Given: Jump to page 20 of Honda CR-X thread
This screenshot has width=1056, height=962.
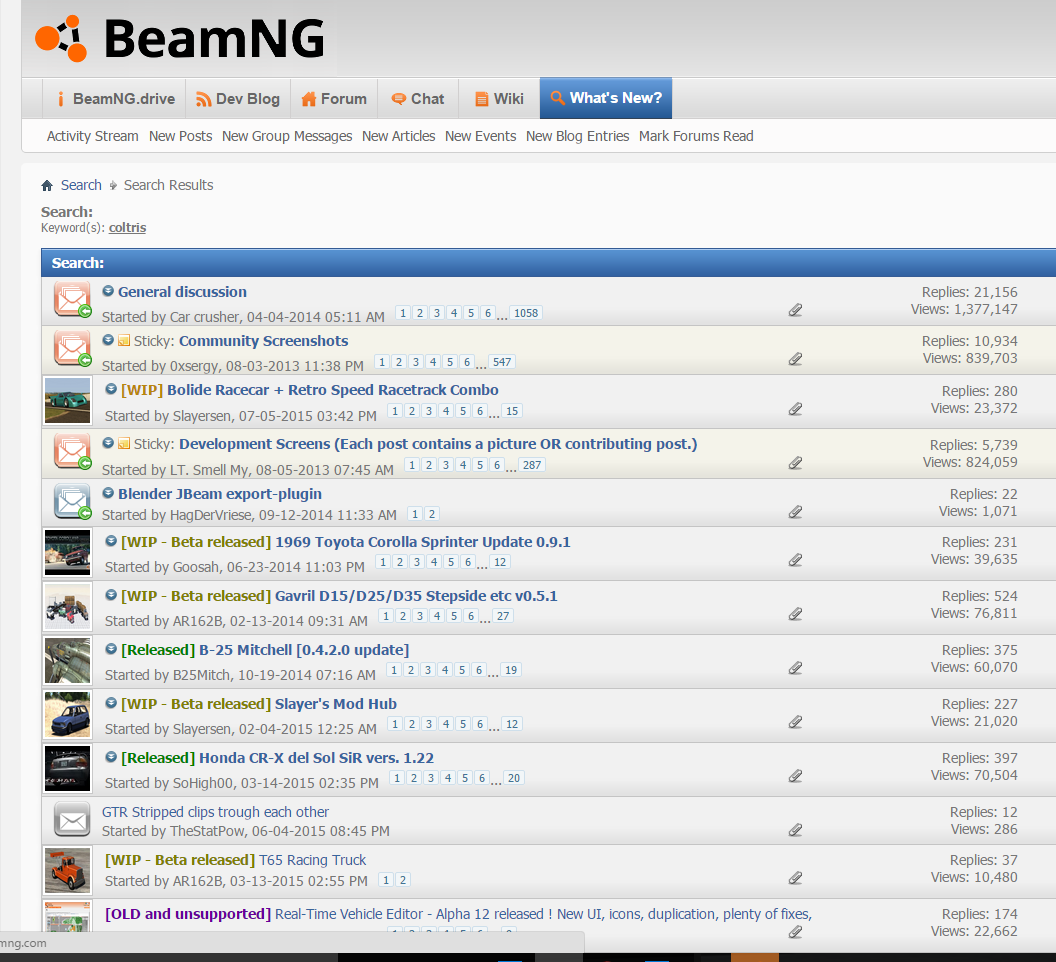Looking at the screenshot, I should coord(514,778).
